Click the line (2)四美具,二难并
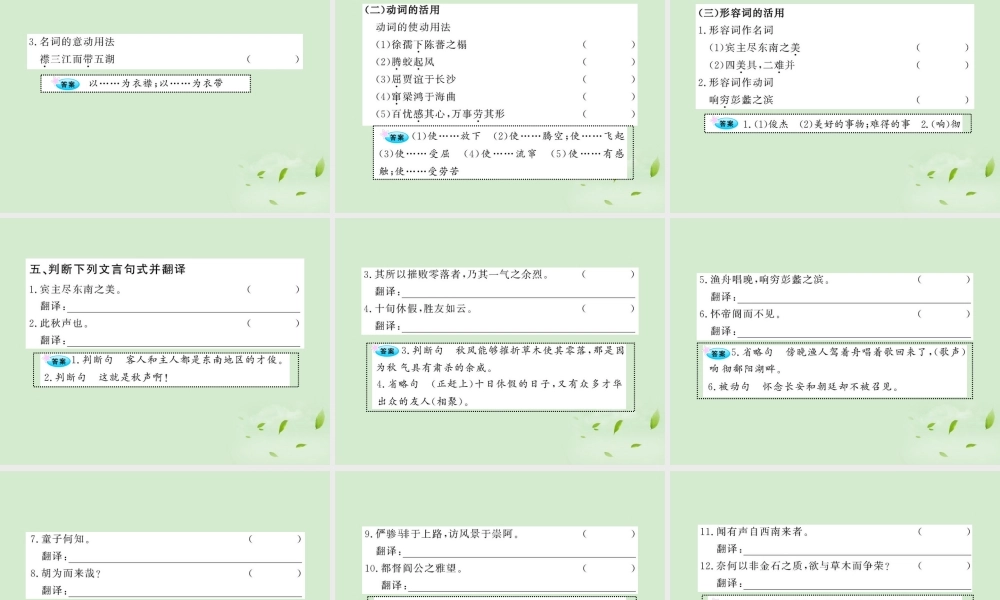 click(752, 64)
